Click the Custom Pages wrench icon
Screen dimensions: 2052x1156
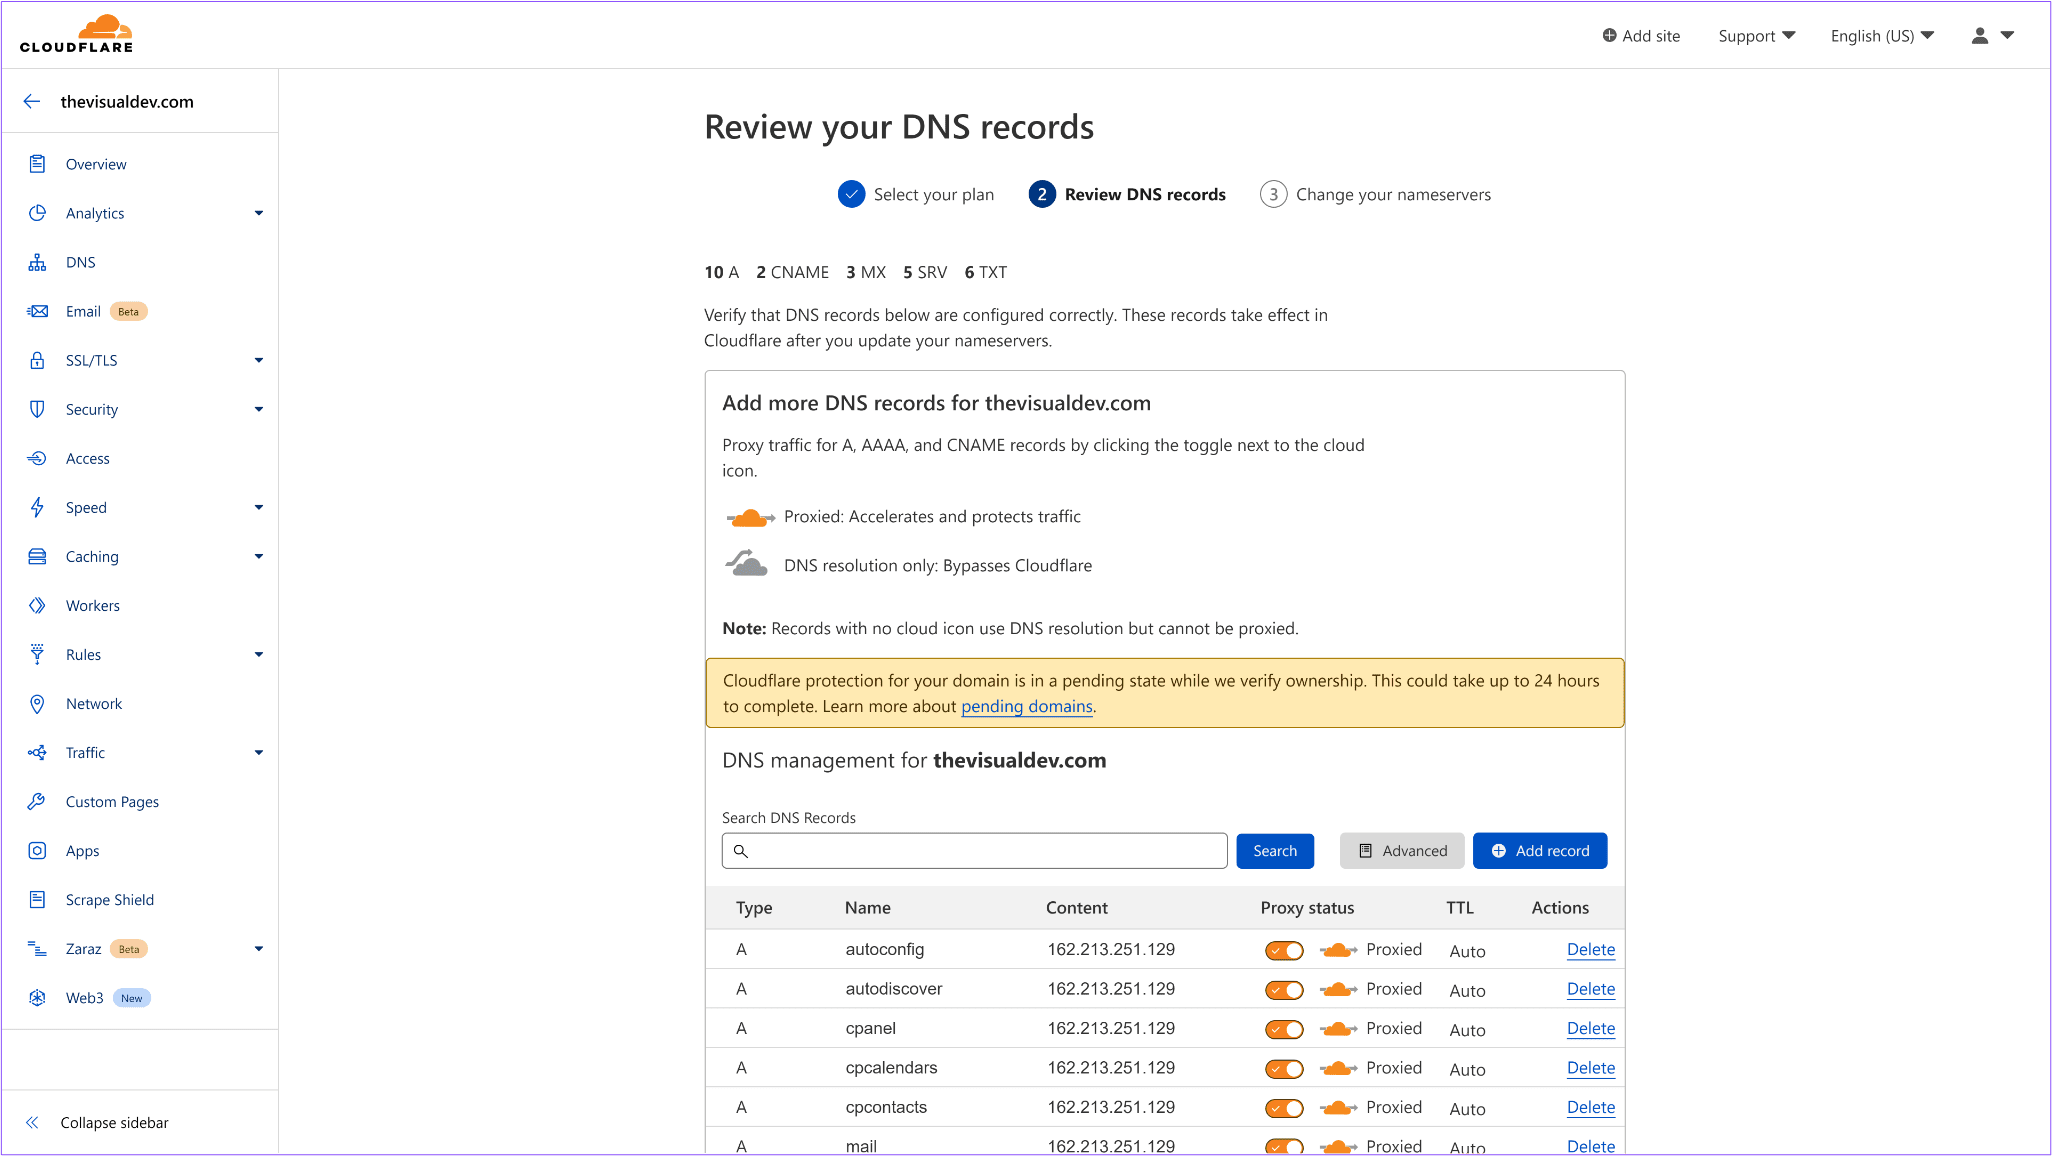point(37,801)
